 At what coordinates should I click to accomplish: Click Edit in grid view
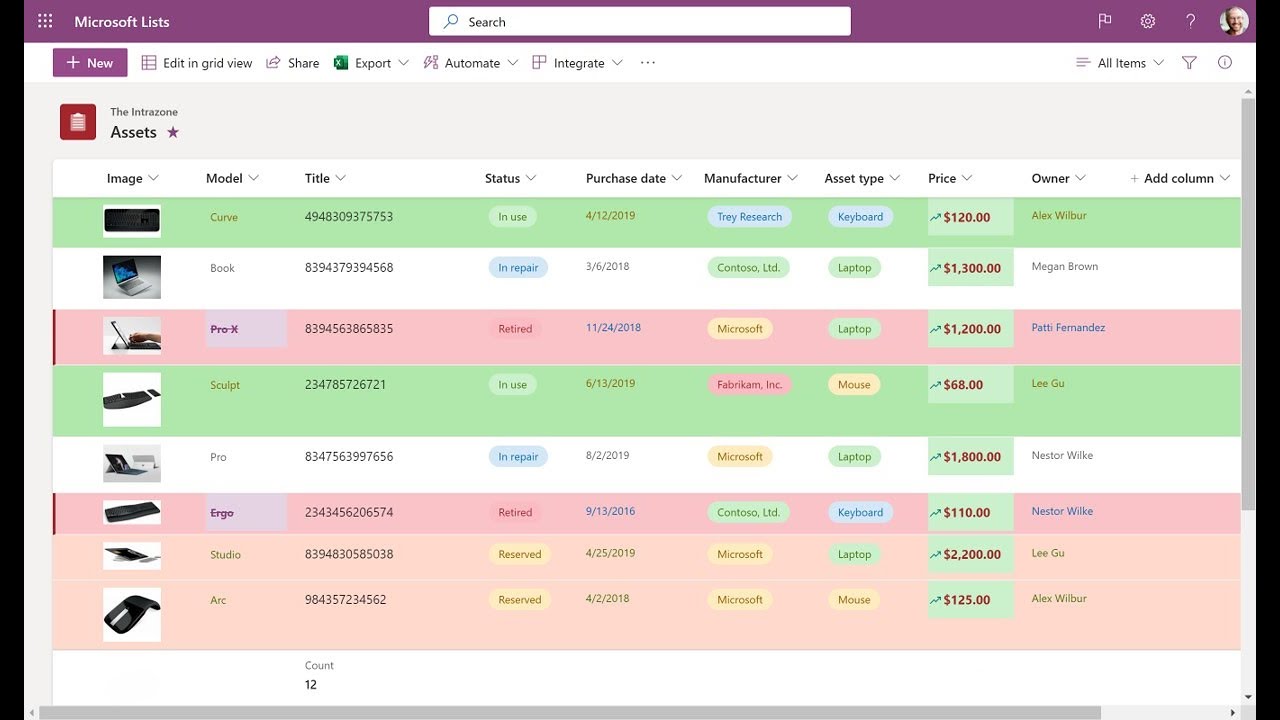point(197,62)
